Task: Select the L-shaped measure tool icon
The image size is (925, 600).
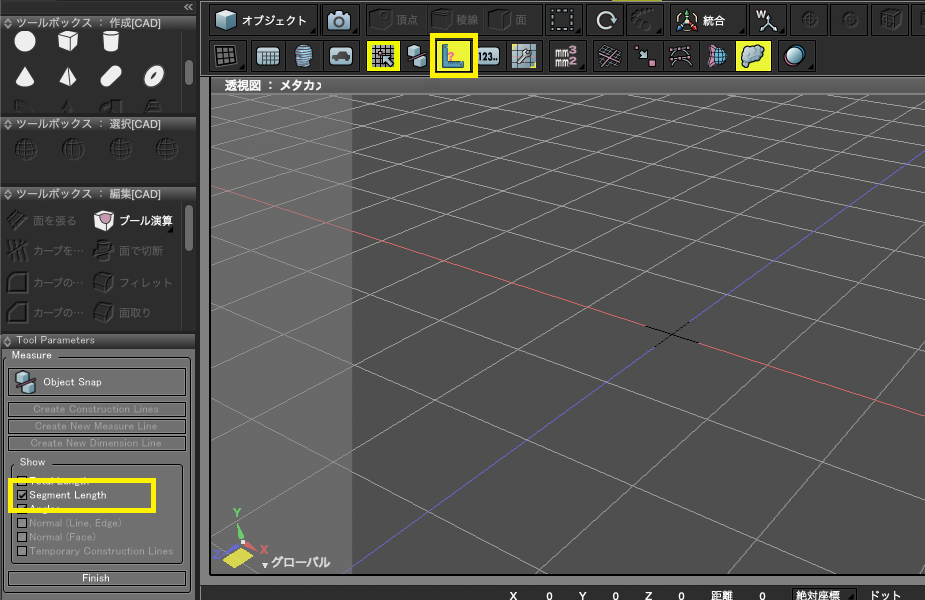Action: click(453, 56)
